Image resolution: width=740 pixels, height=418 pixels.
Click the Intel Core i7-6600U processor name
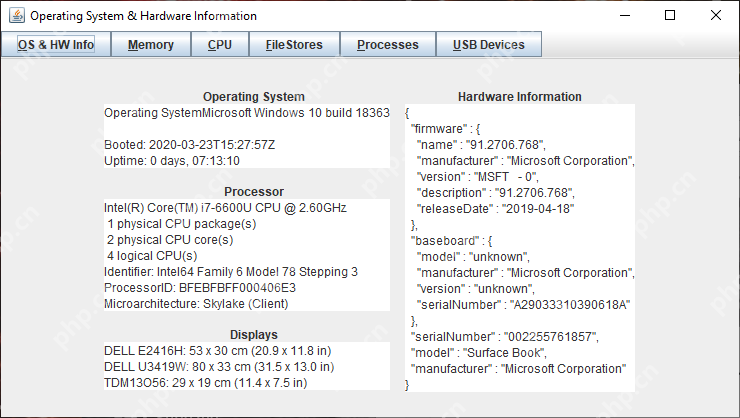point(225,208)
